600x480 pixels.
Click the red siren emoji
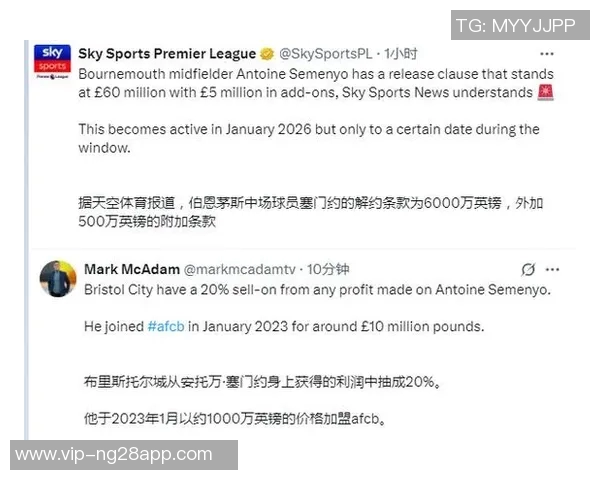[545, 92]
